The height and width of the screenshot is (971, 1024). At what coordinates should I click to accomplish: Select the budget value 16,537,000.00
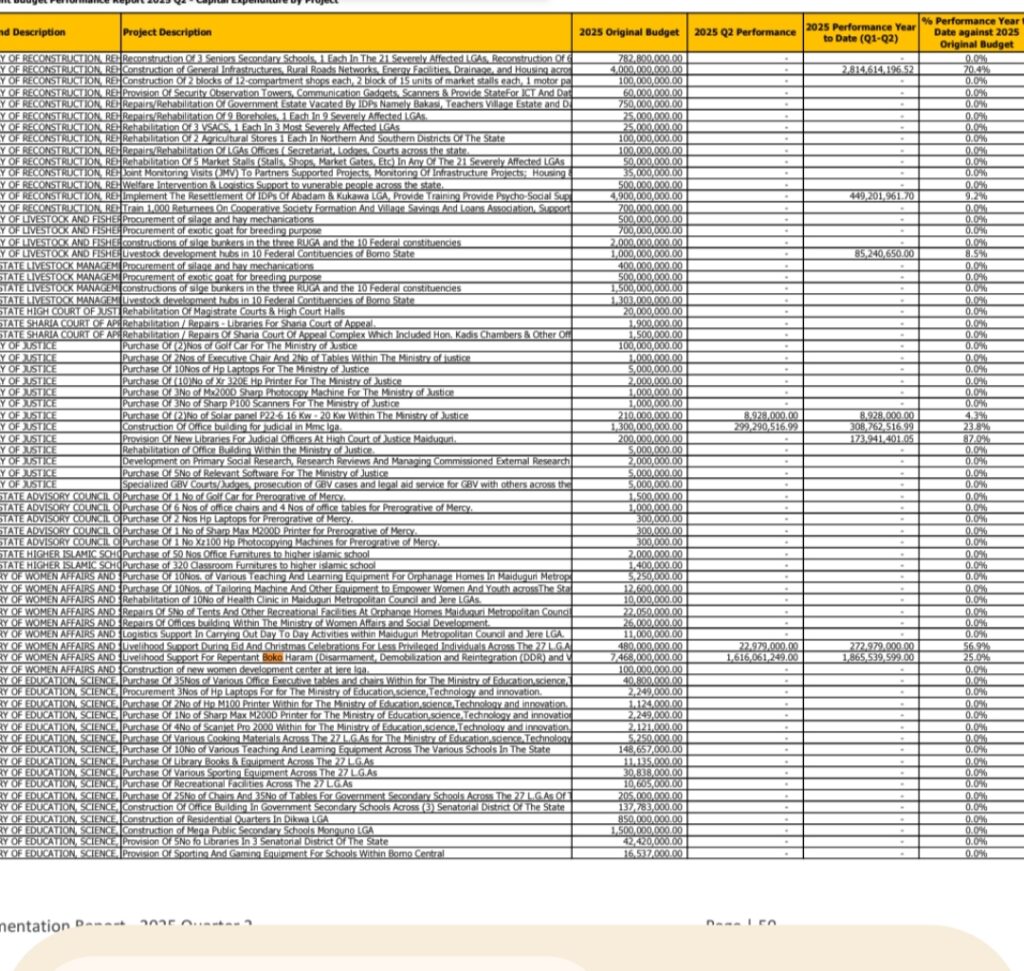click(x=653, y=853)
